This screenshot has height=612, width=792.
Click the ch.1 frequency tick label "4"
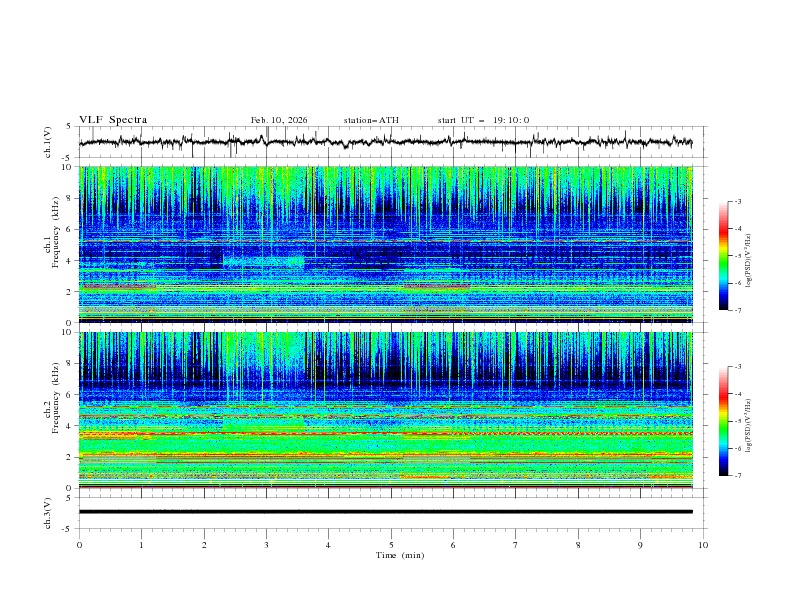click(71, 261)
